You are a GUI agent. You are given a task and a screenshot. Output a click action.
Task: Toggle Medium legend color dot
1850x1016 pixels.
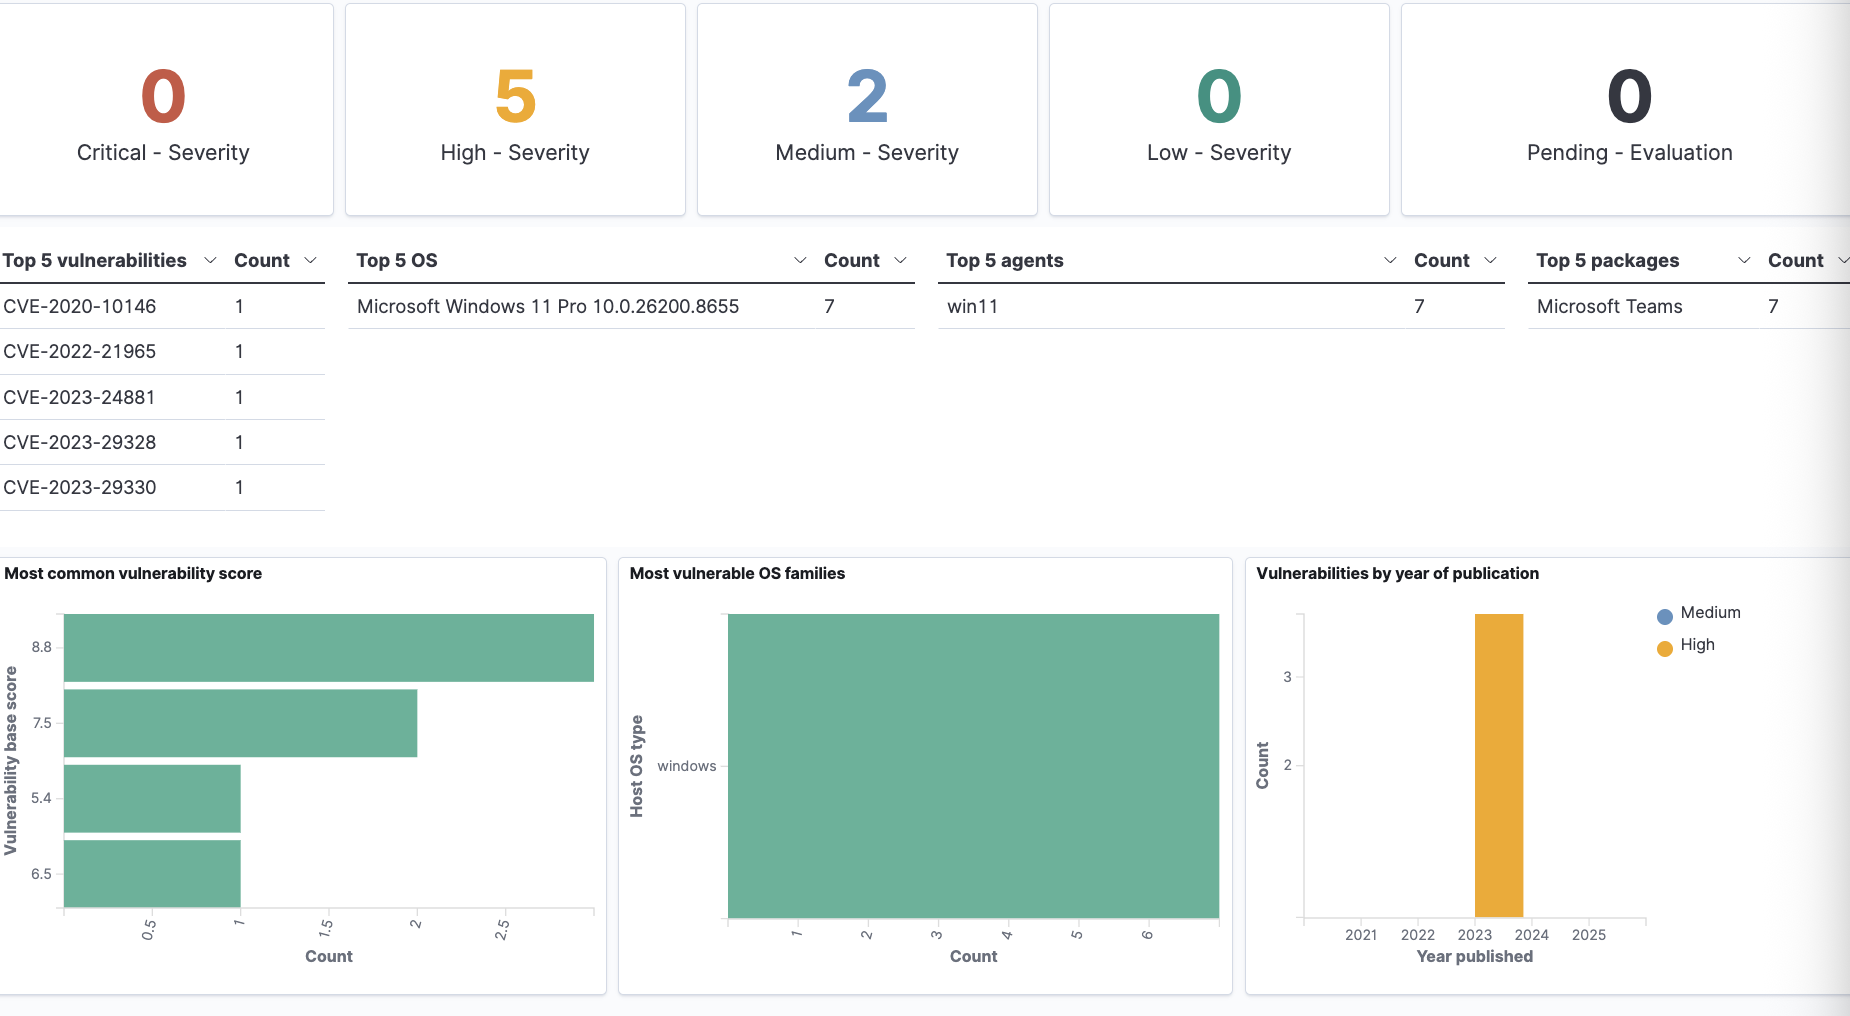point(1665,616)
